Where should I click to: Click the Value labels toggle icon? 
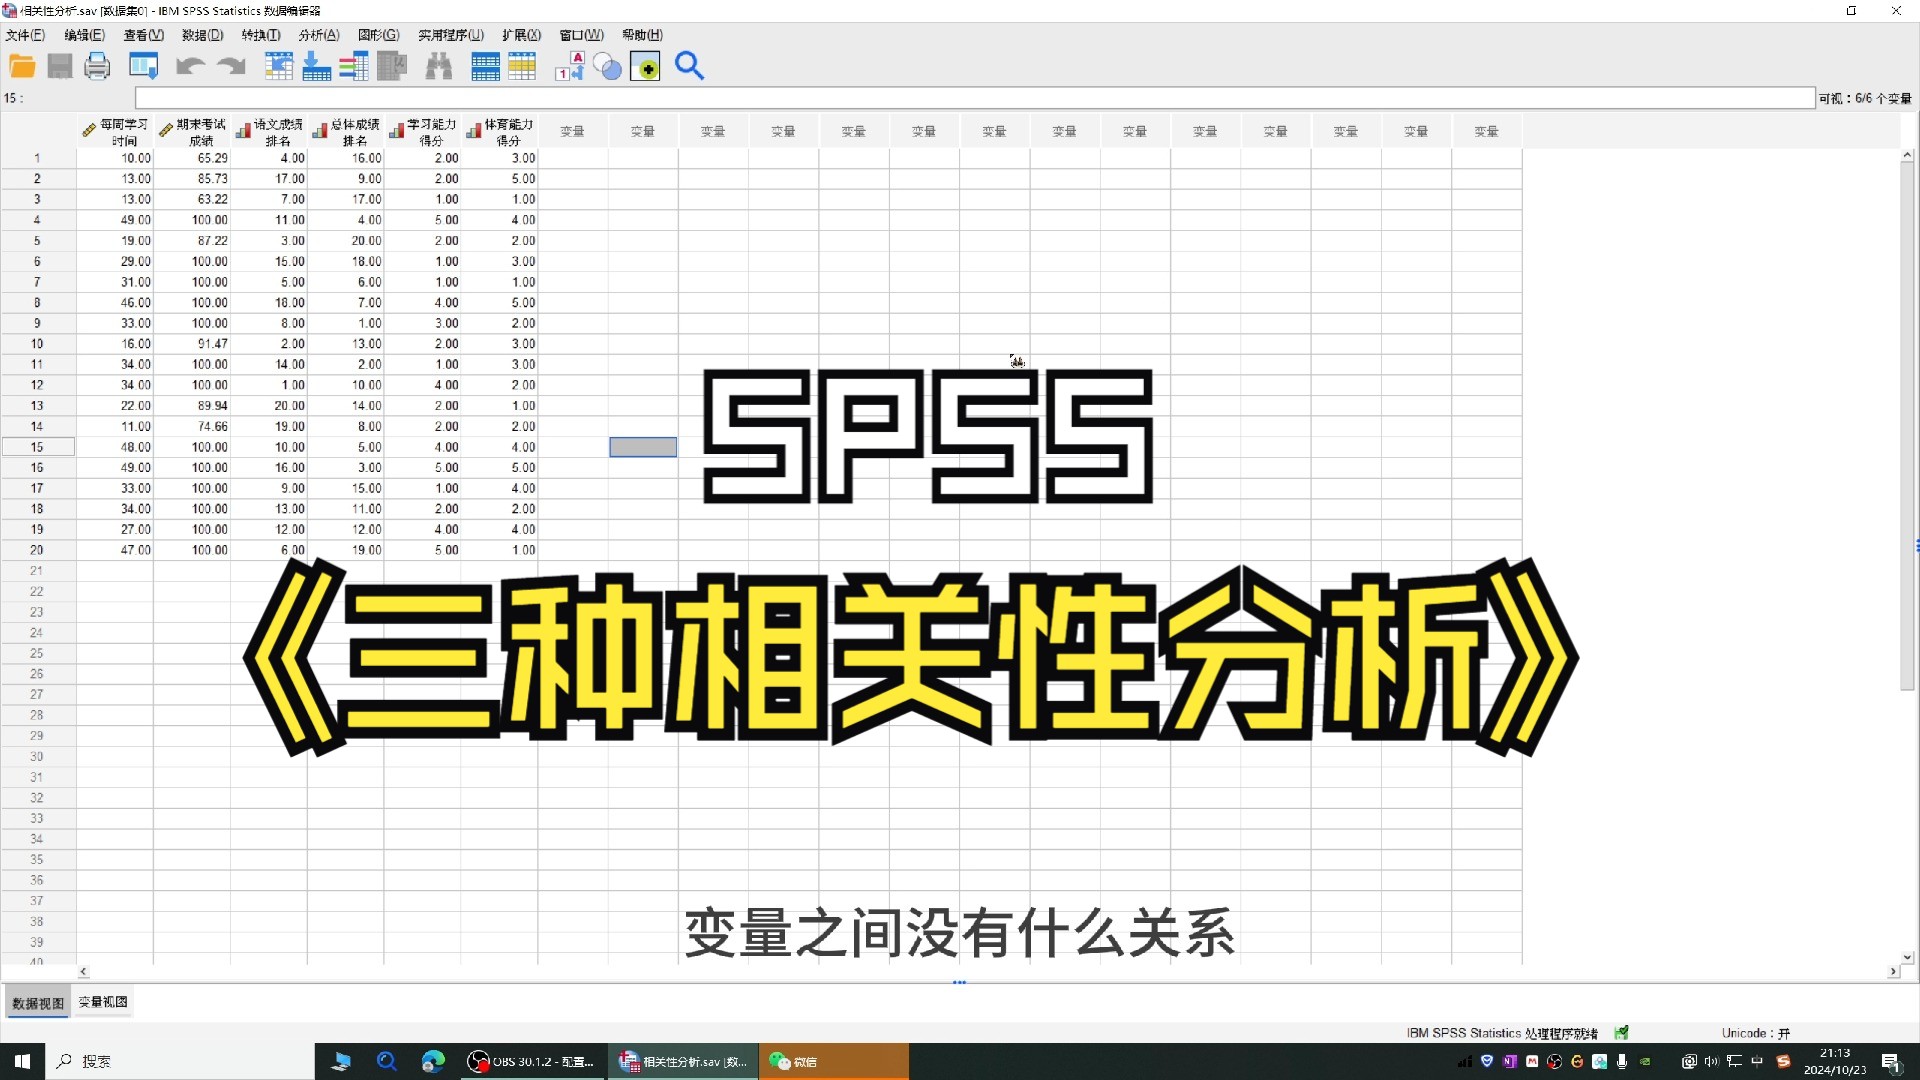[x=569, y=67]
